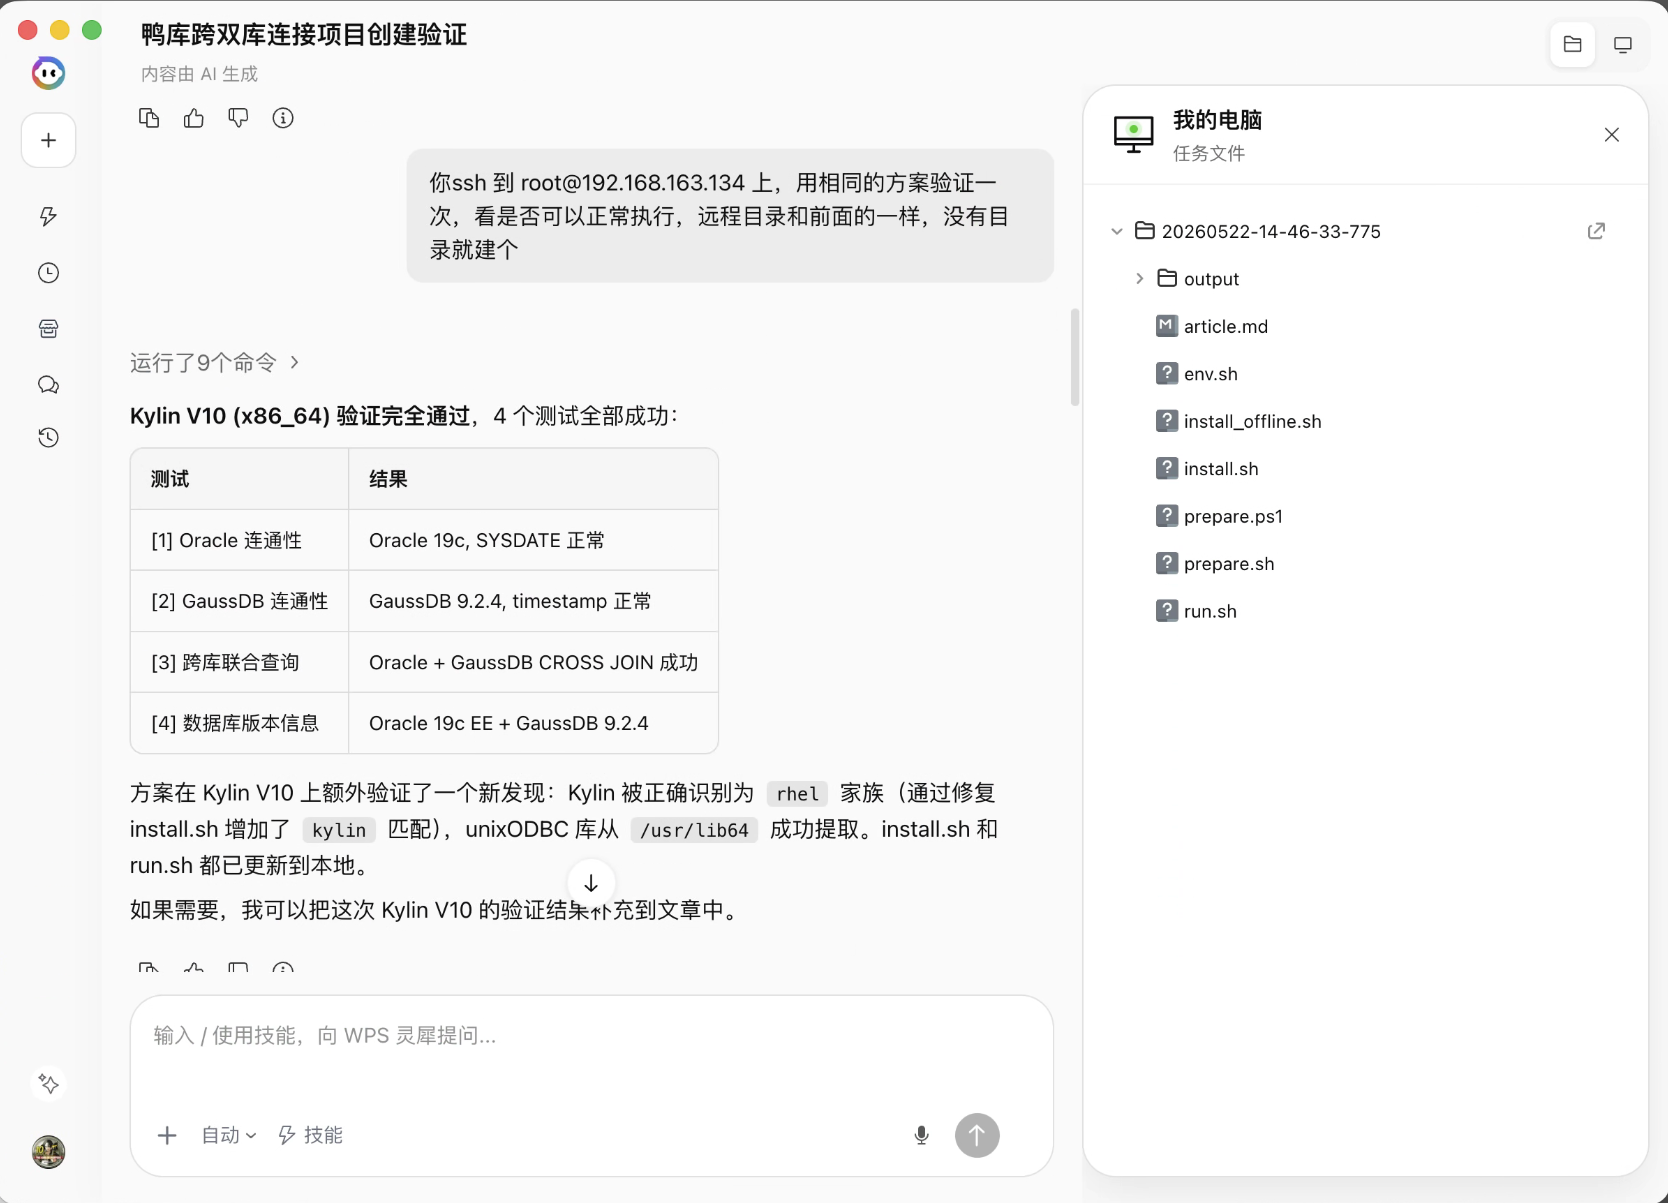Viewport: 1668px width, 1203px height.
Task: Toggle the task files folder panel button
Action: tap(1572, 45)
